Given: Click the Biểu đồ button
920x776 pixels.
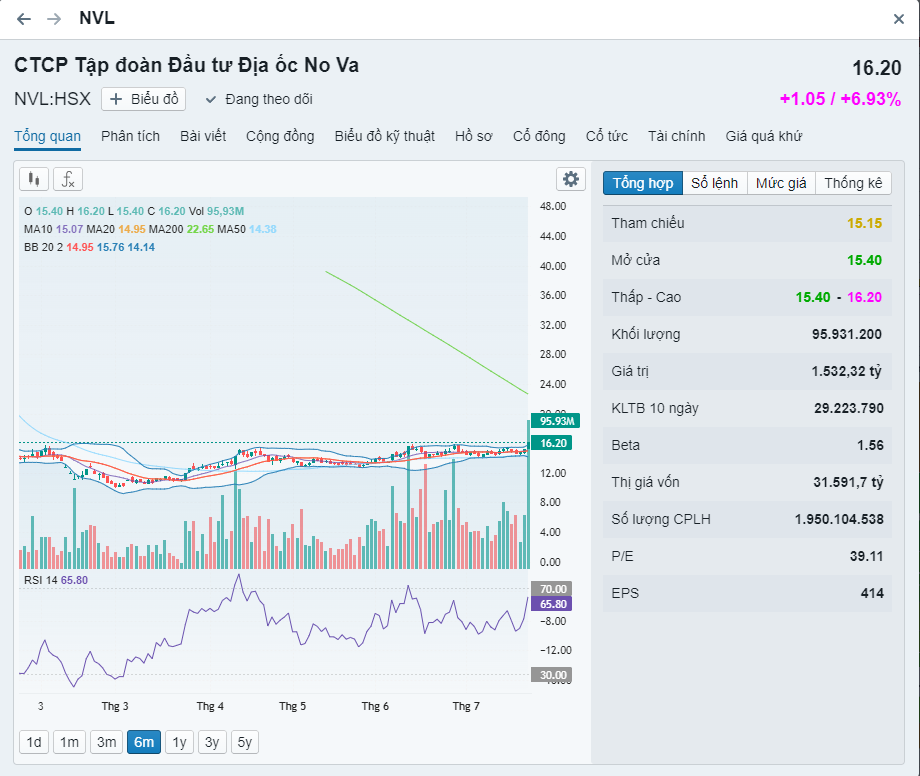Looking at the screenshot, I should tap(144, 99).
